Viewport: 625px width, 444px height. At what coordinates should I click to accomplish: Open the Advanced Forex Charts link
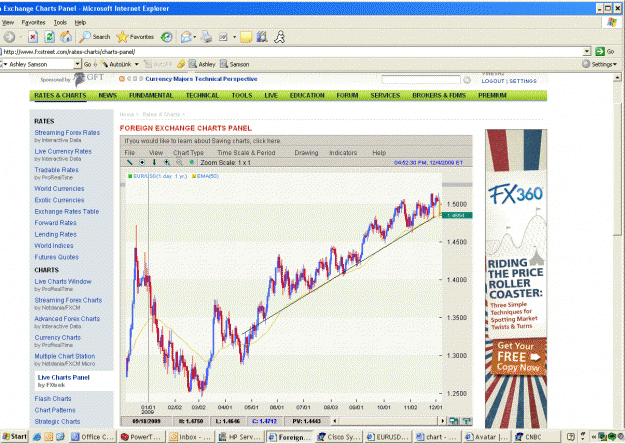(x=67, y=318)
